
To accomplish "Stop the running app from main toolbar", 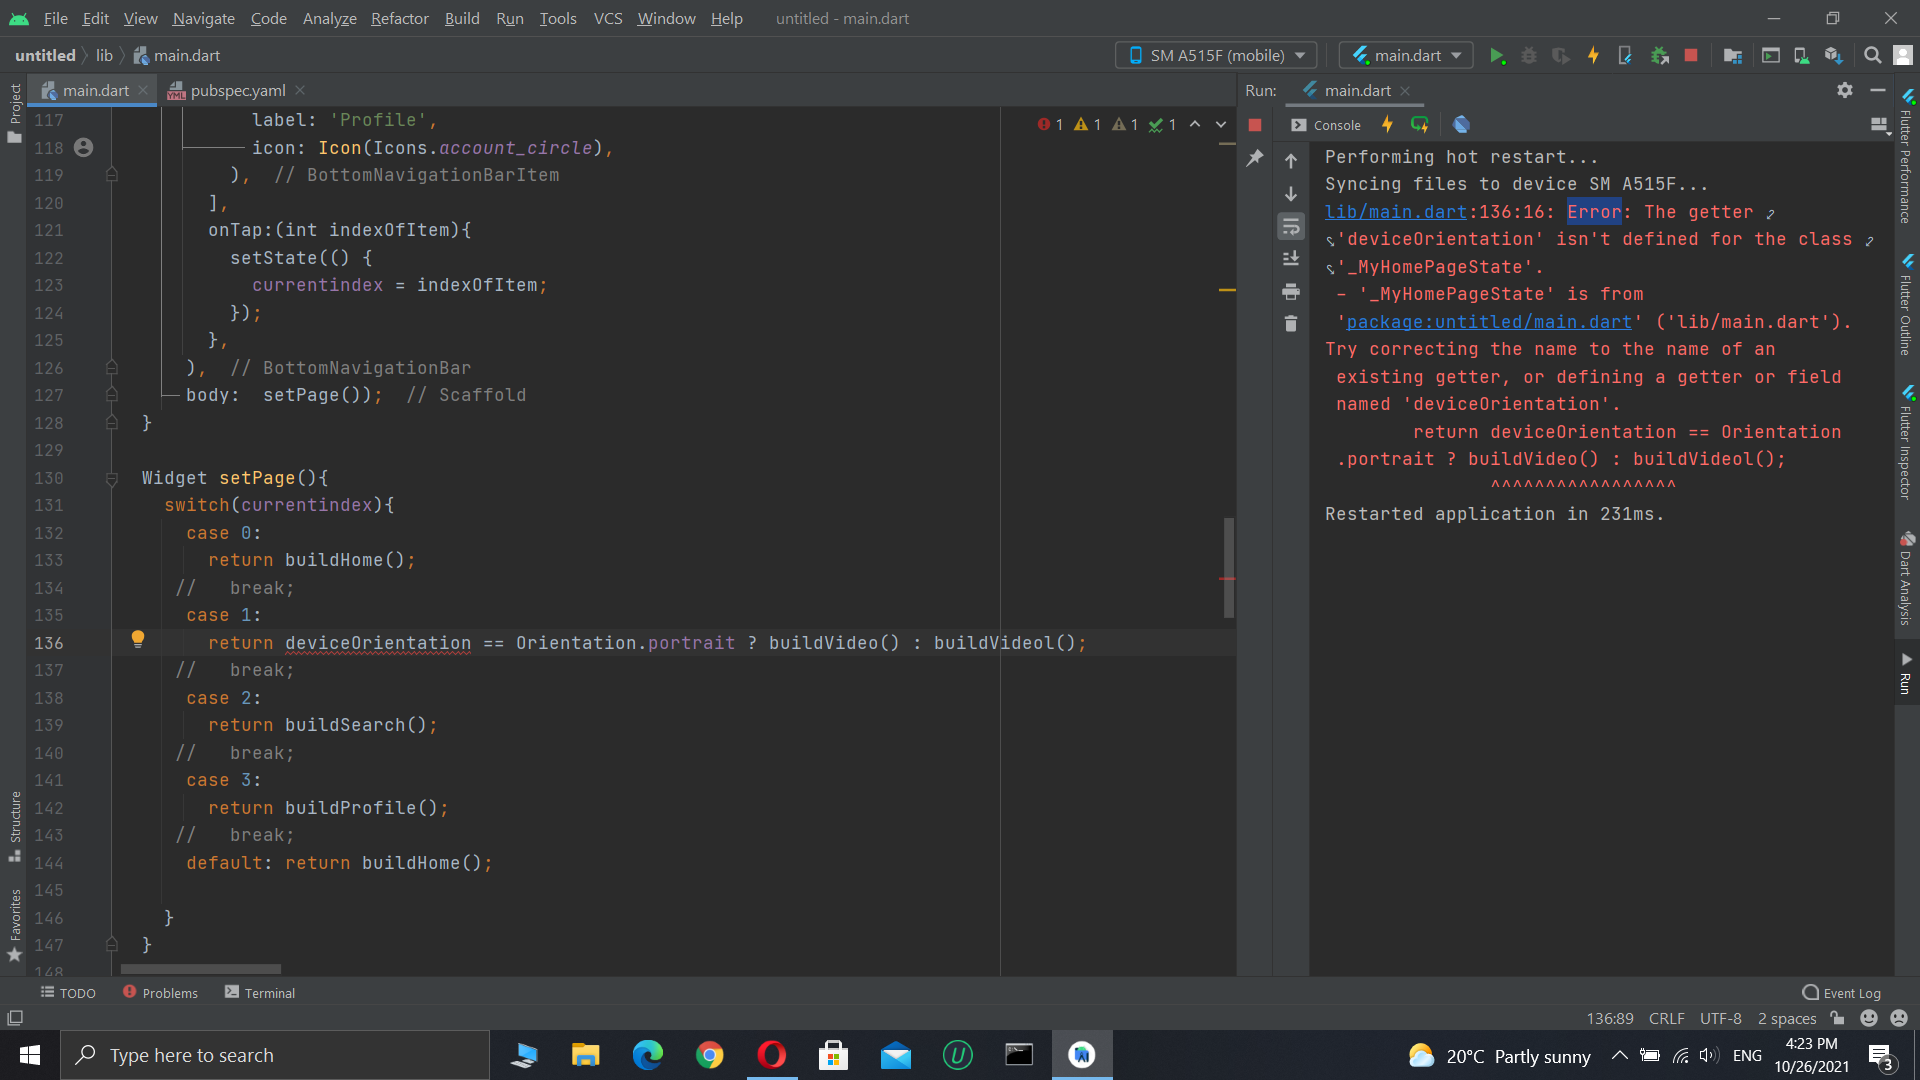I will point(1691,56).
